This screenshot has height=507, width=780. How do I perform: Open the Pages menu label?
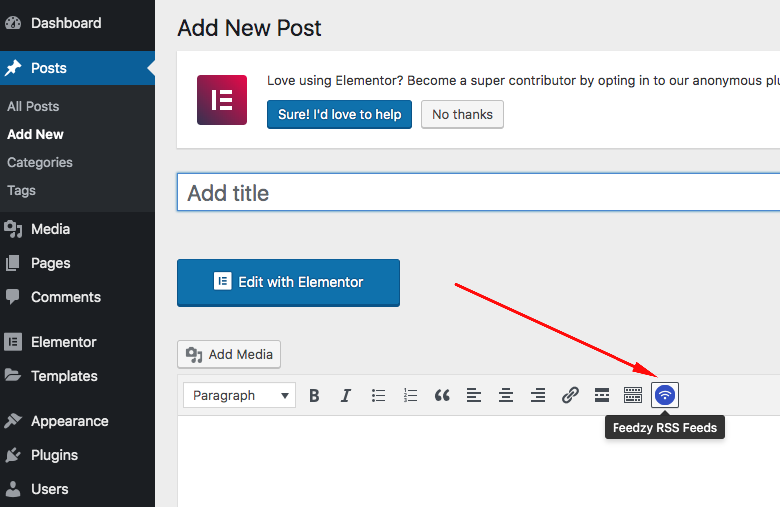pos(51,263)
